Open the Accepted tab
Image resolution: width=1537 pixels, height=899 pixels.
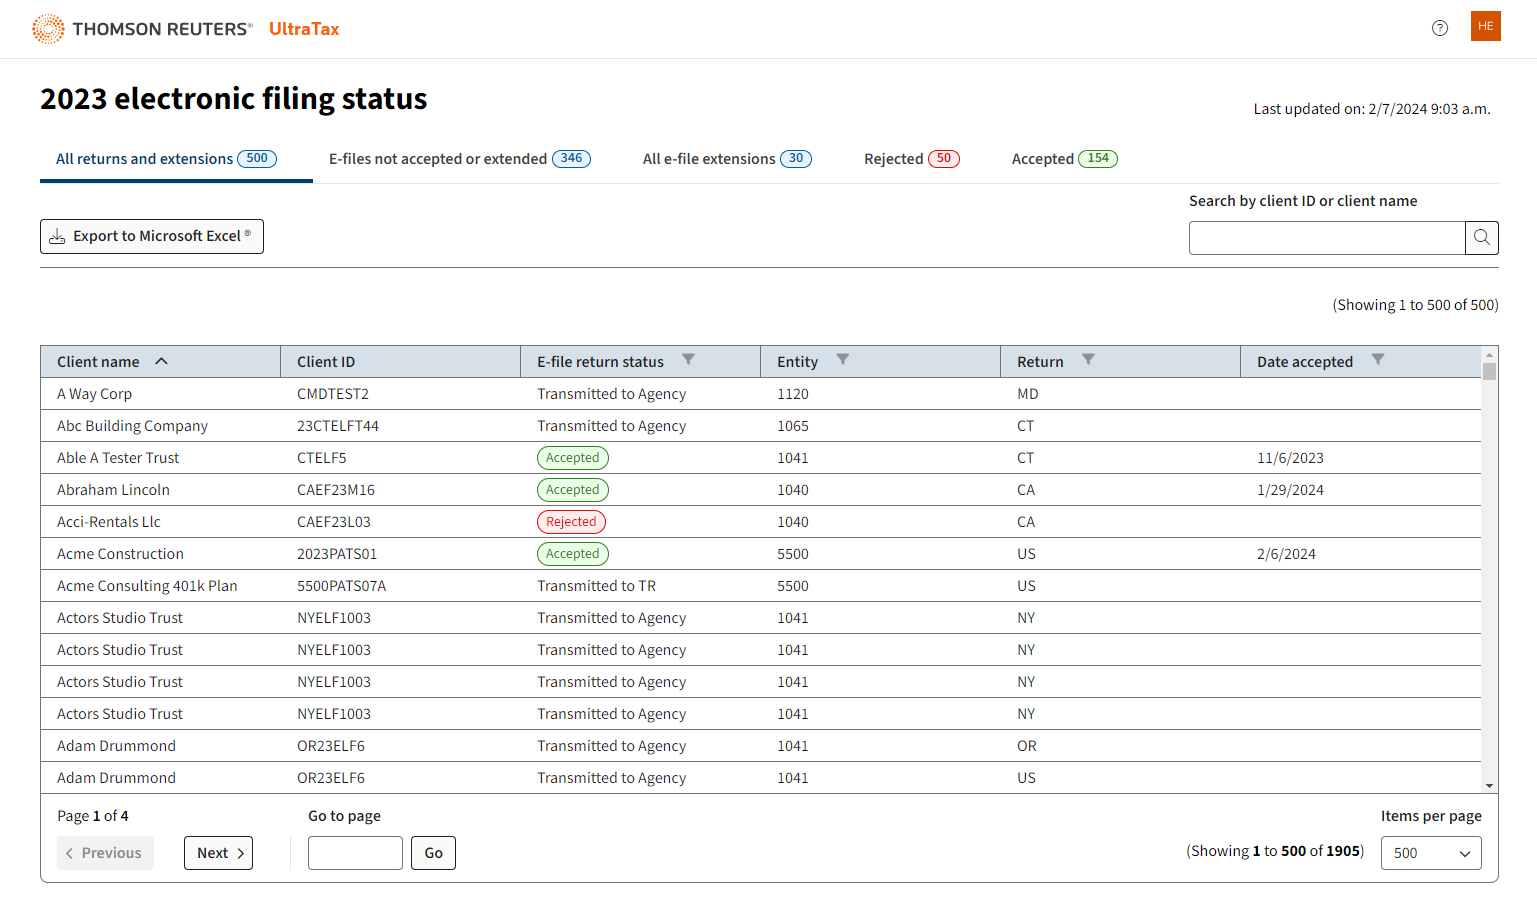(1063, 159)
